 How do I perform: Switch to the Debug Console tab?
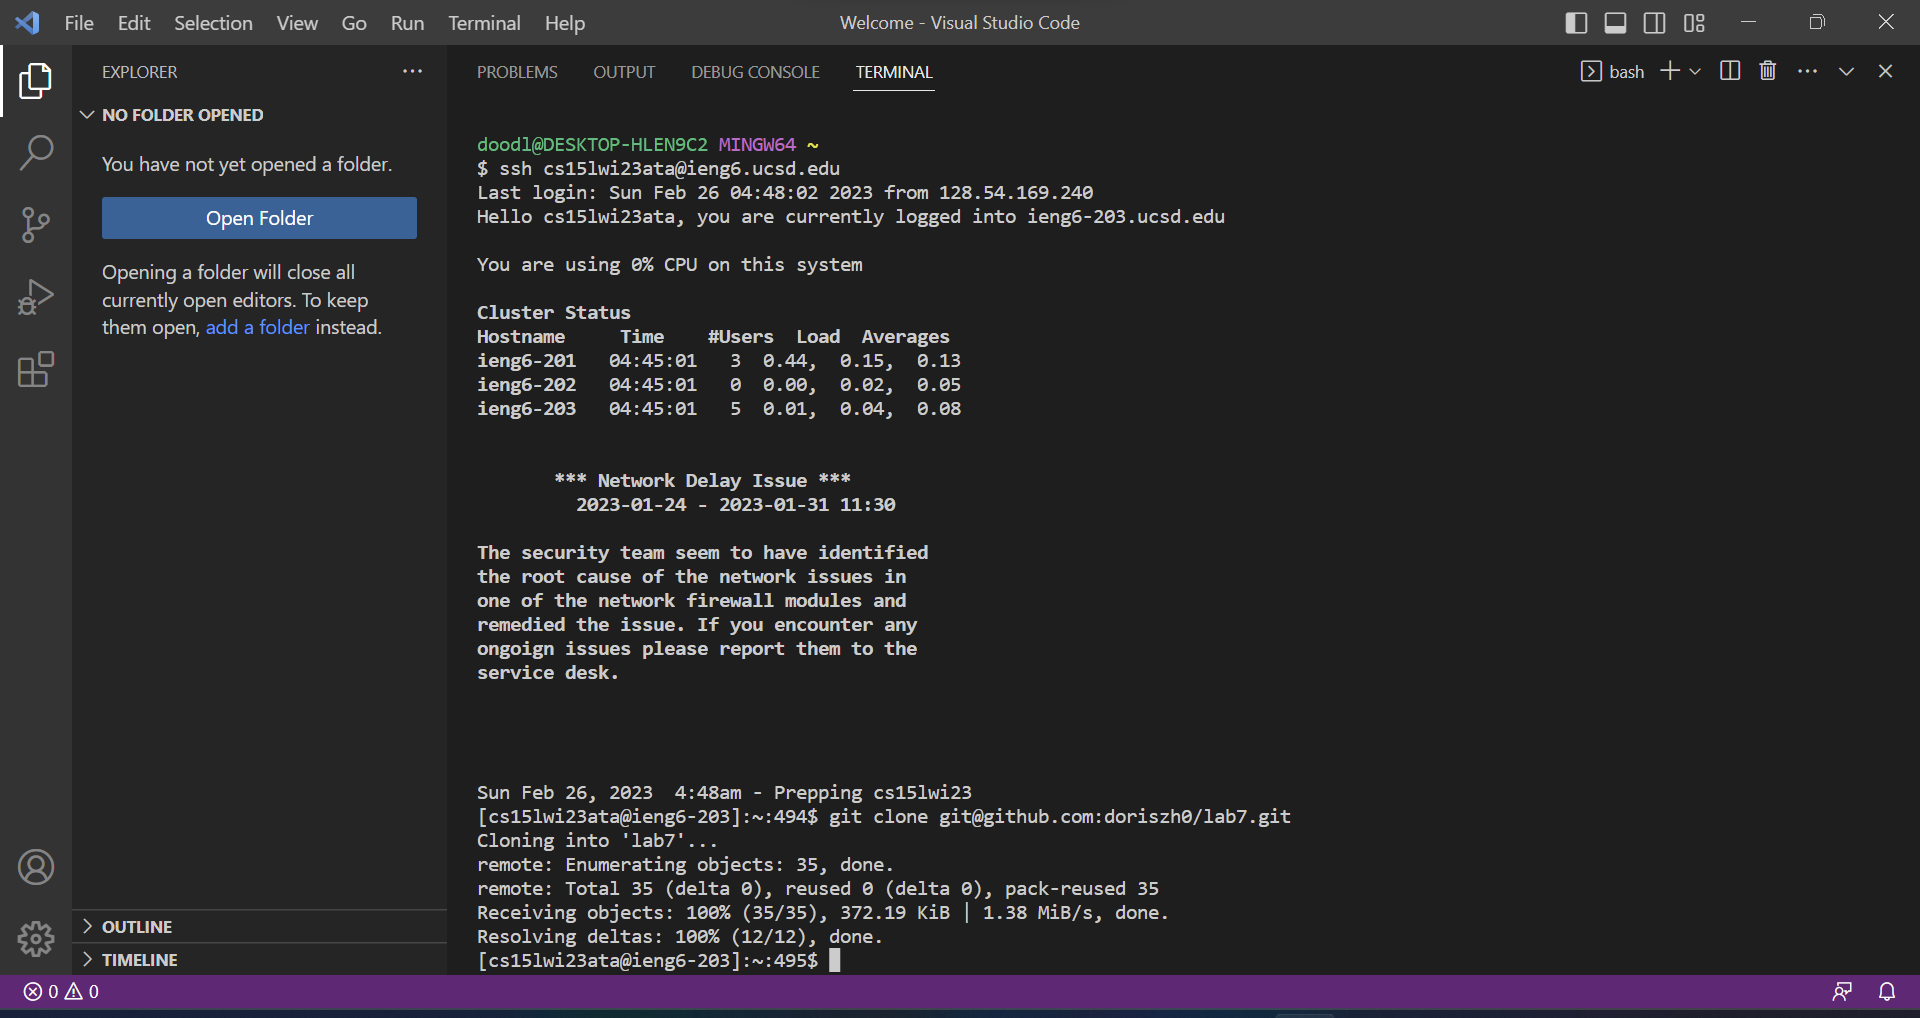click(x=755, y=71)
